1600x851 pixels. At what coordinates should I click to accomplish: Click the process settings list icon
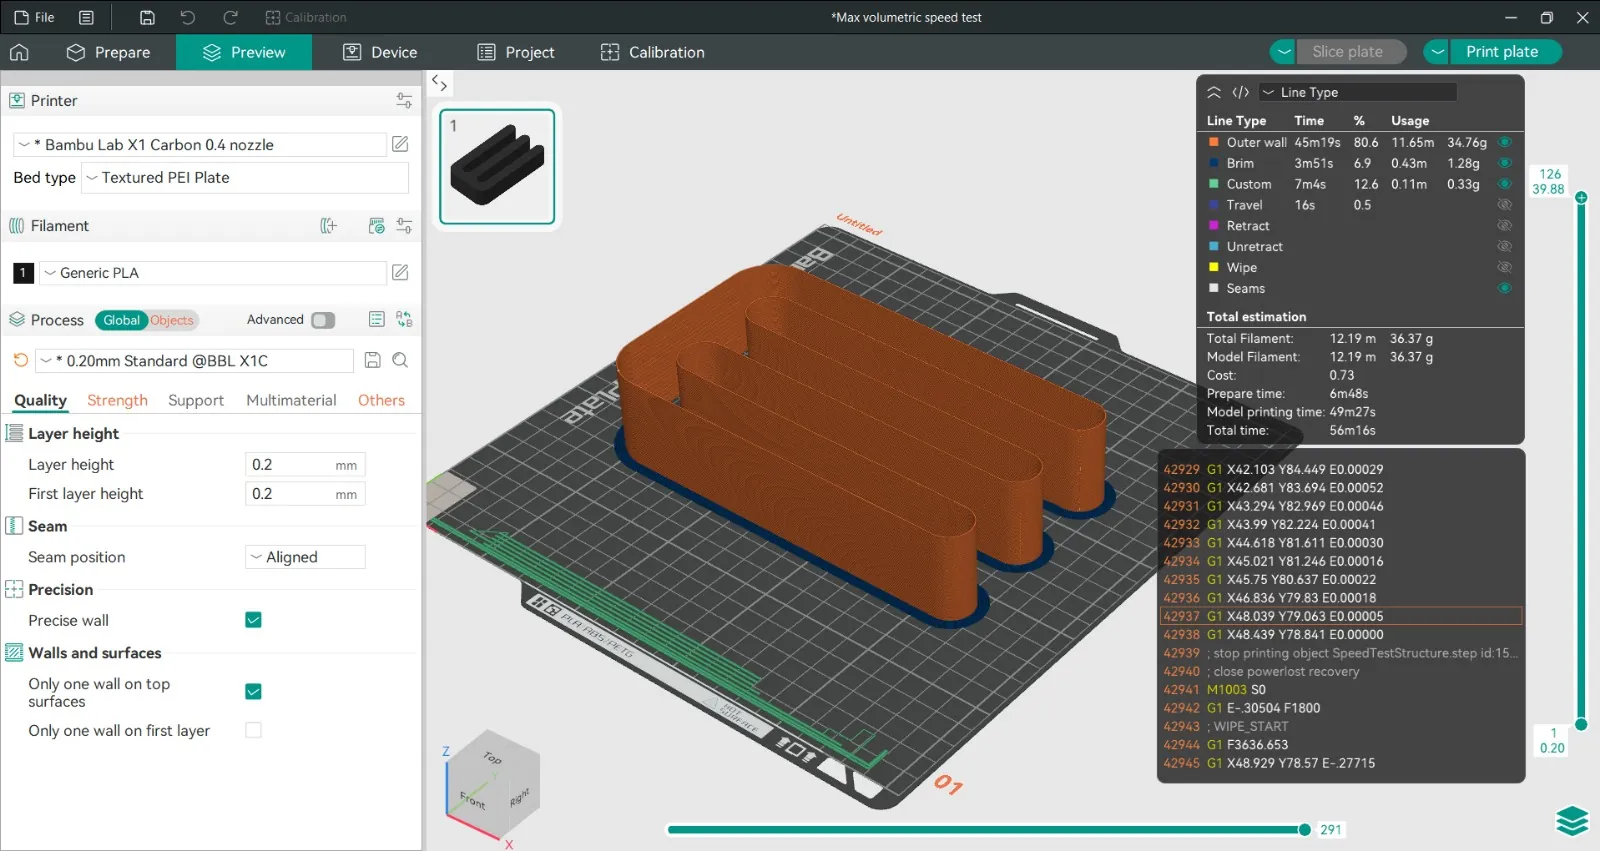click(377, 319)
